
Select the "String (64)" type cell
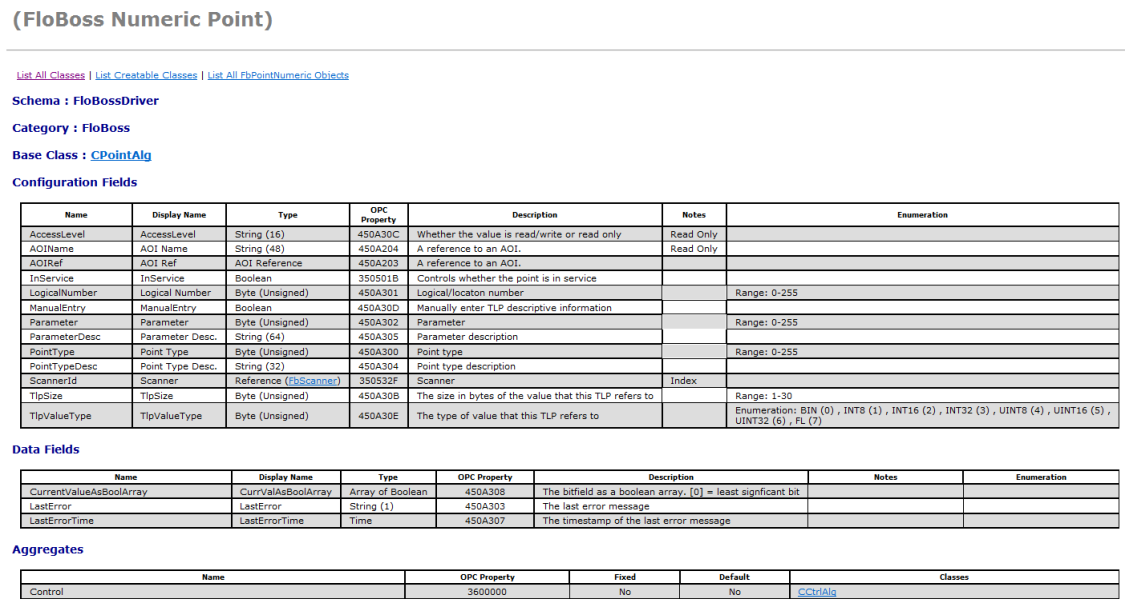pyautogui.click(x=288, y=336)
